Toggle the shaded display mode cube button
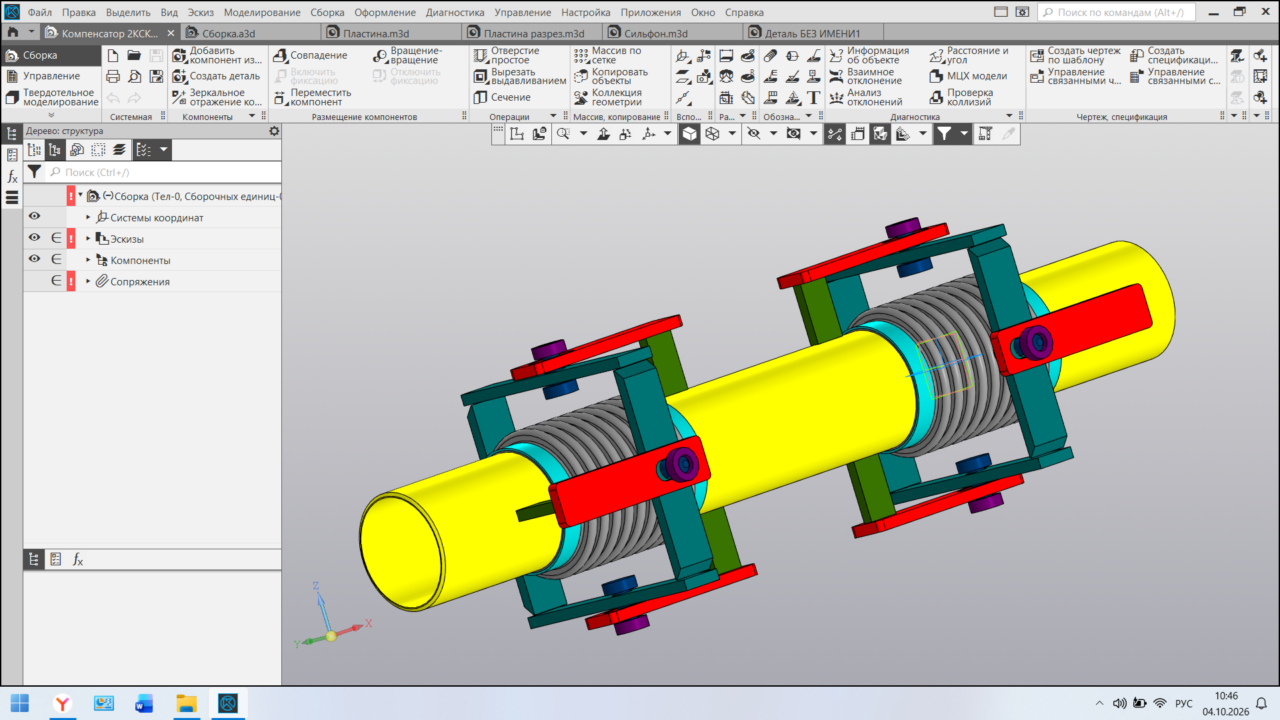This screenshot has width=1280, height=720. 689,133
